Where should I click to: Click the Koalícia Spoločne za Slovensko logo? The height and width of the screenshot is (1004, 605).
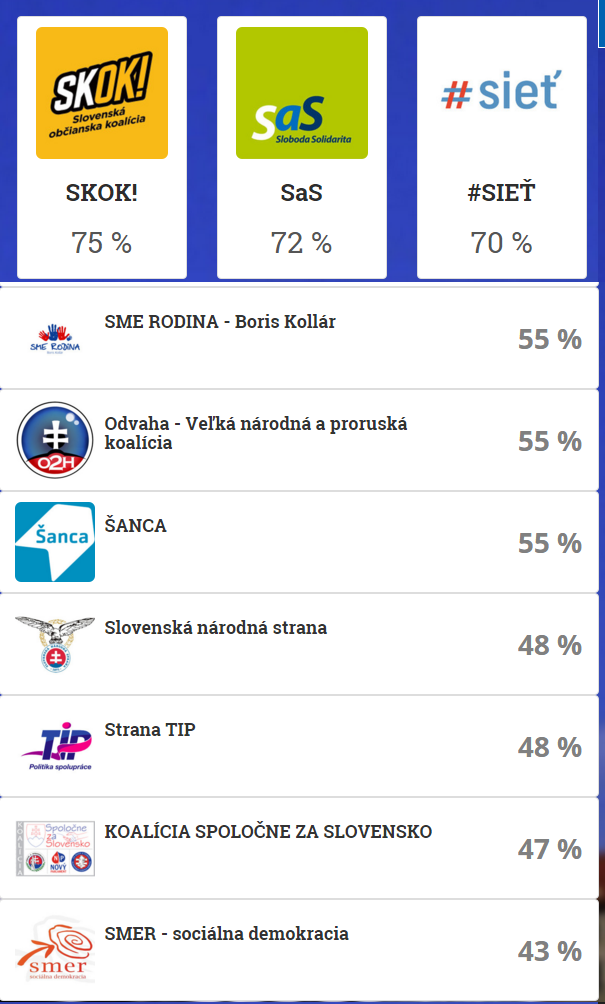coord(55,848)
